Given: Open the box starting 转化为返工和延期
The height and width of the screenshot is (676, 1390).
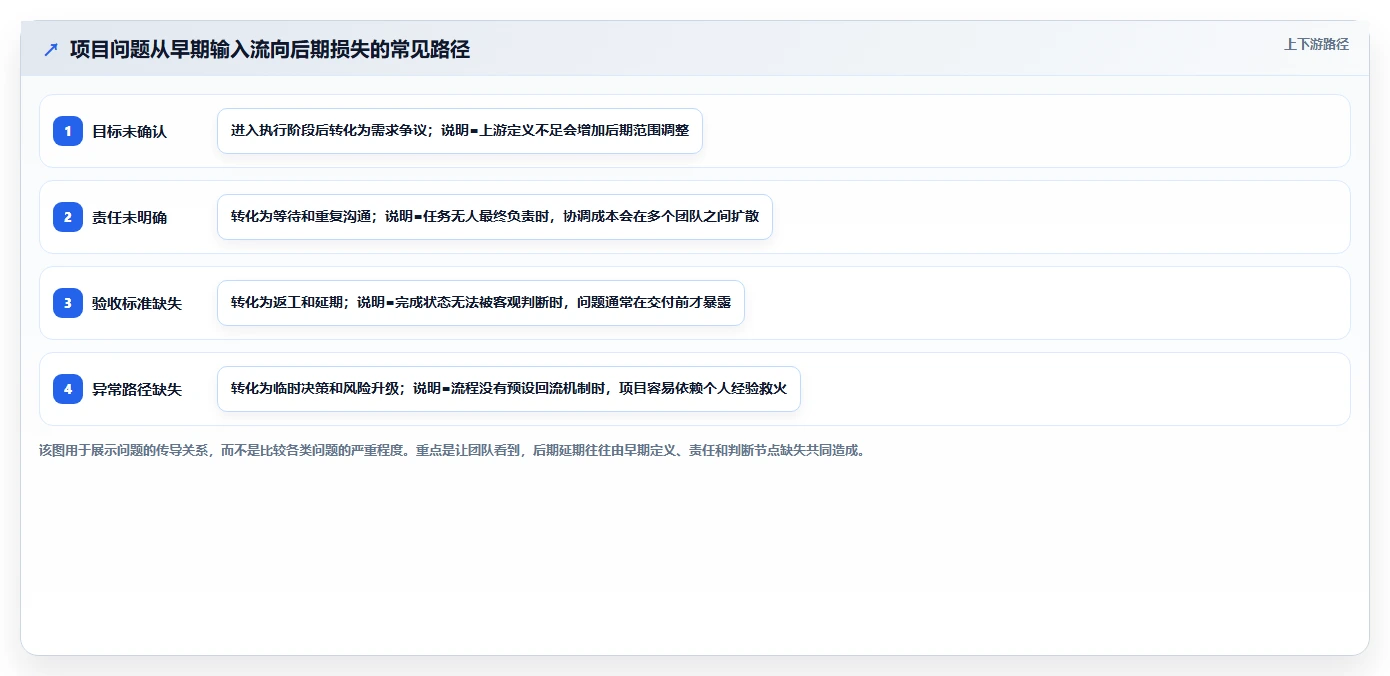Looking at the screenshot, I should 481,303.
